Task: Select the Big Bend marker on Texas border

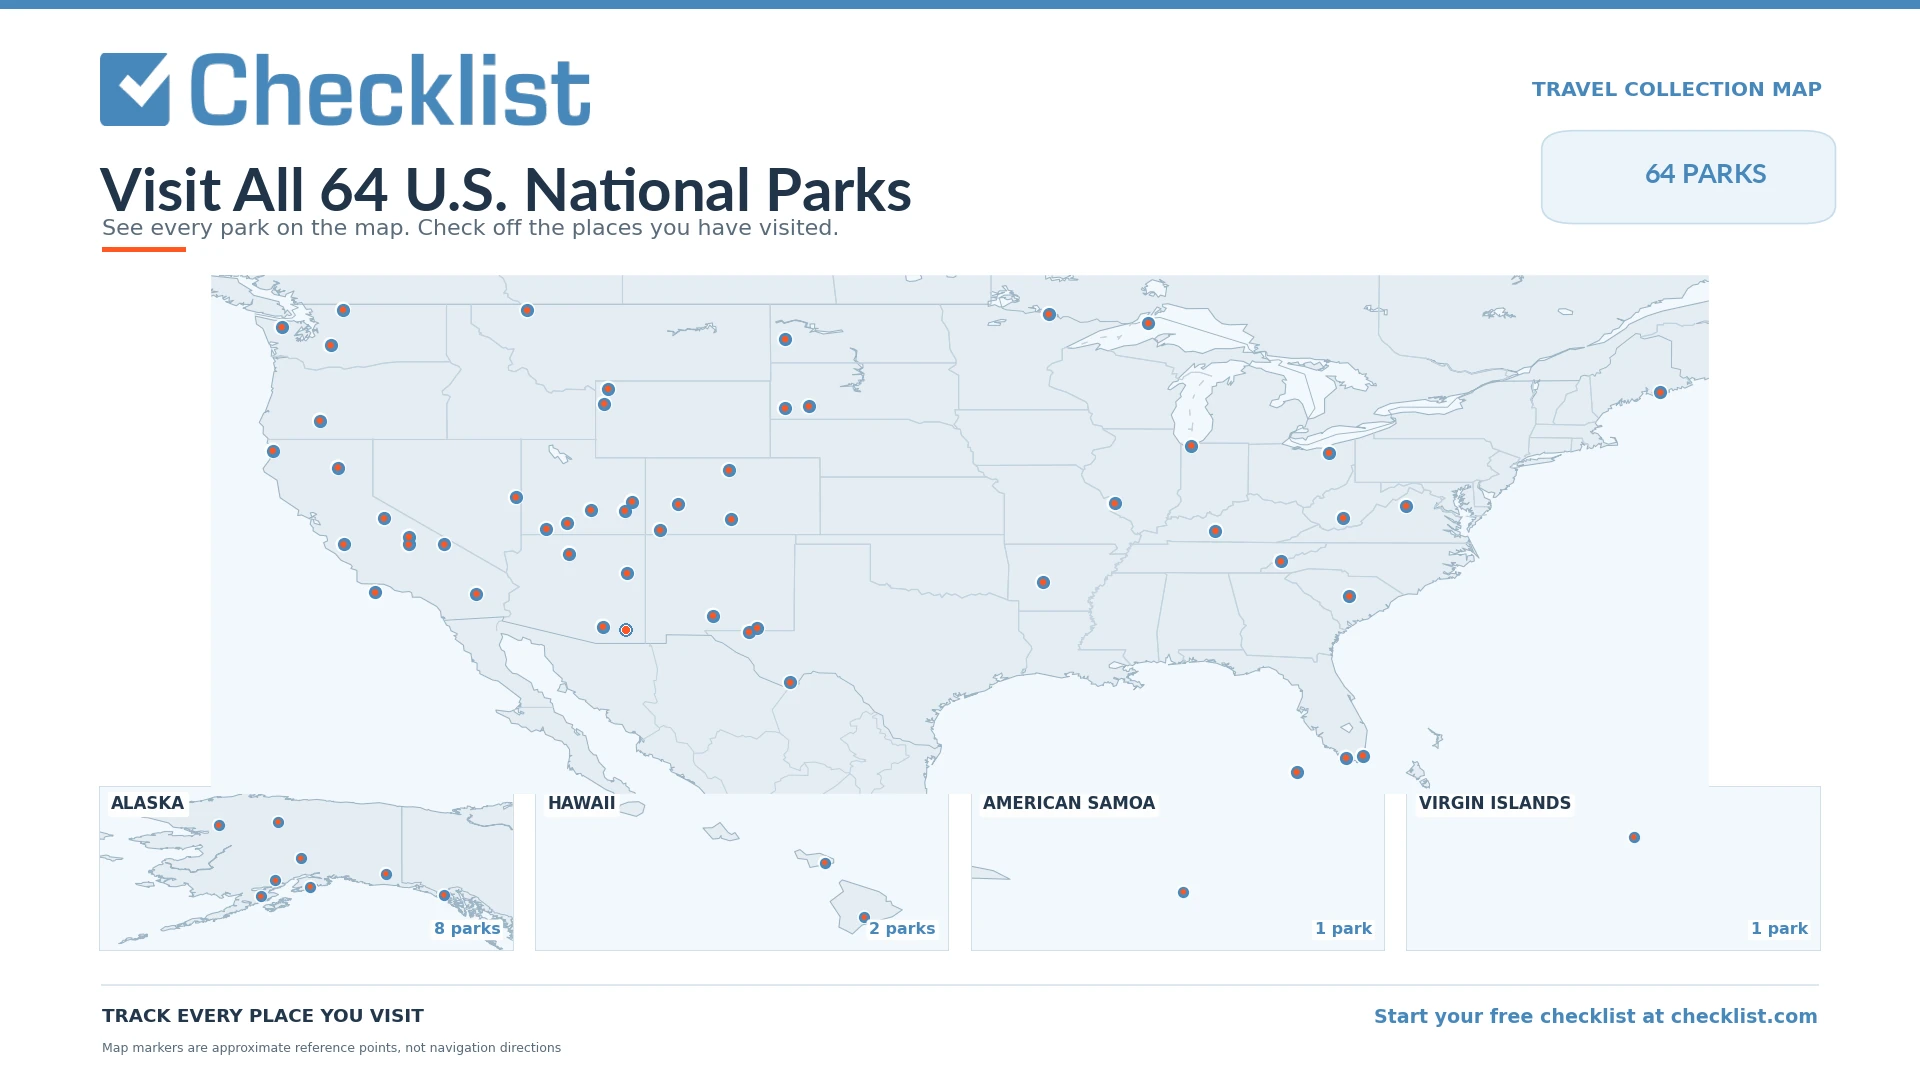Action: click(790, 682)
